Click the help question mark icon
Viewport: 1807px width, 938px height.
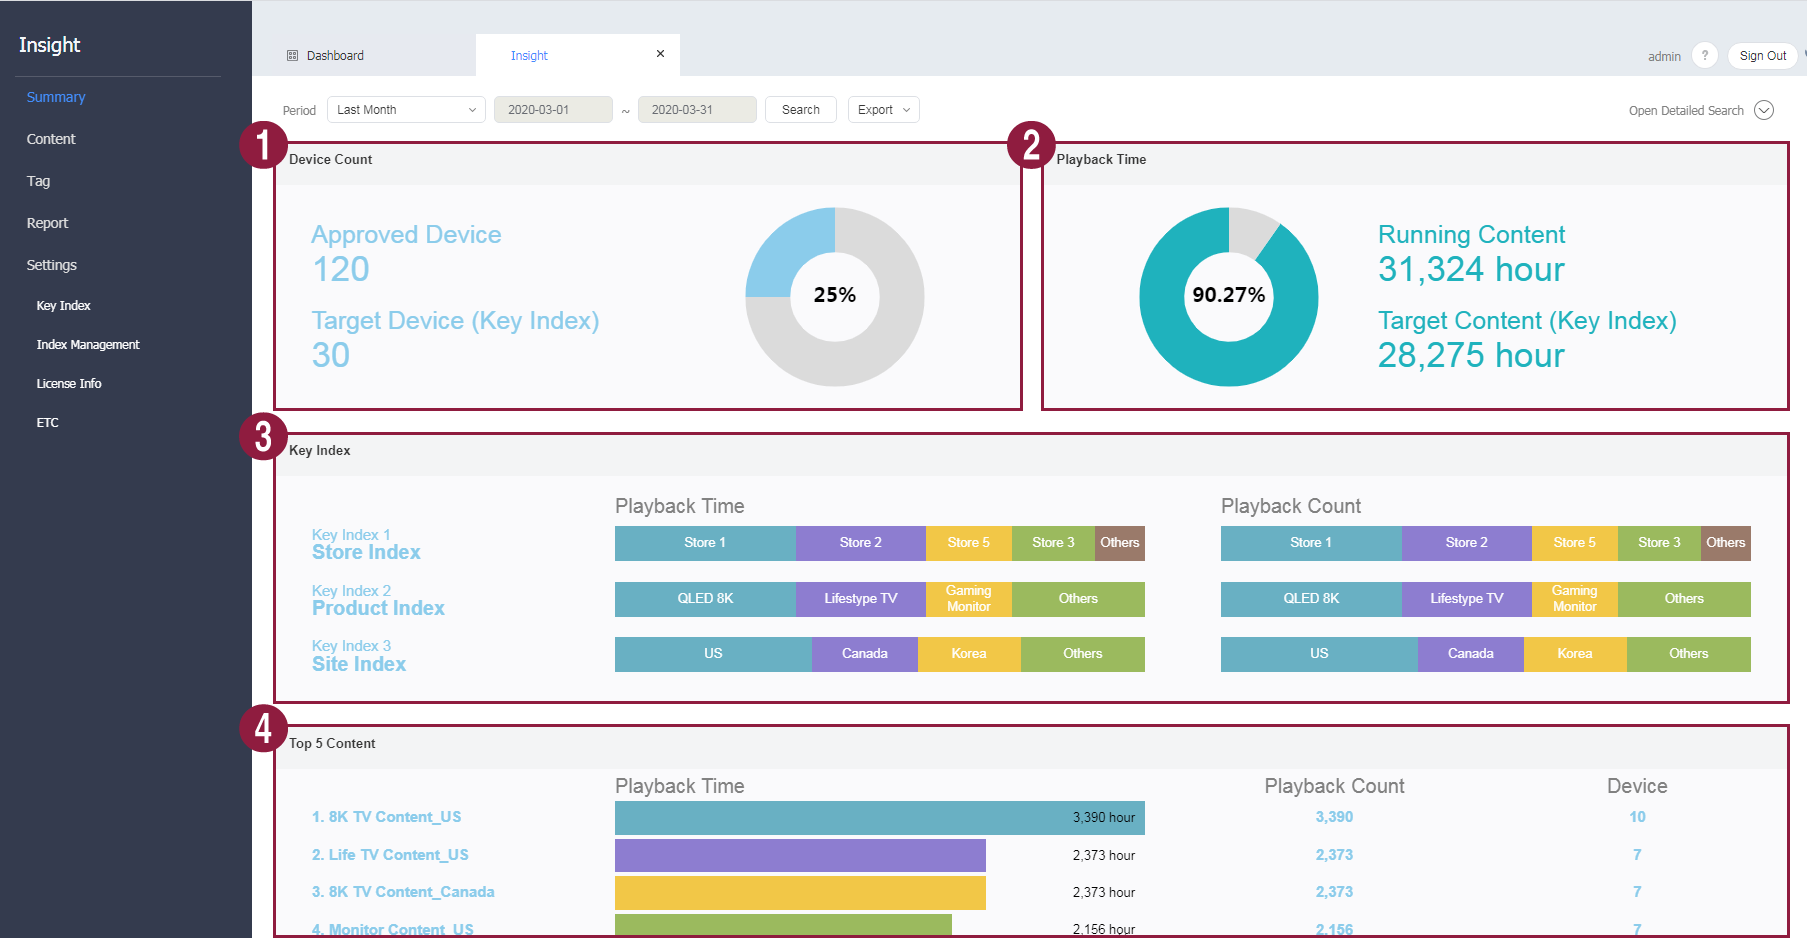pos(1704,56)
